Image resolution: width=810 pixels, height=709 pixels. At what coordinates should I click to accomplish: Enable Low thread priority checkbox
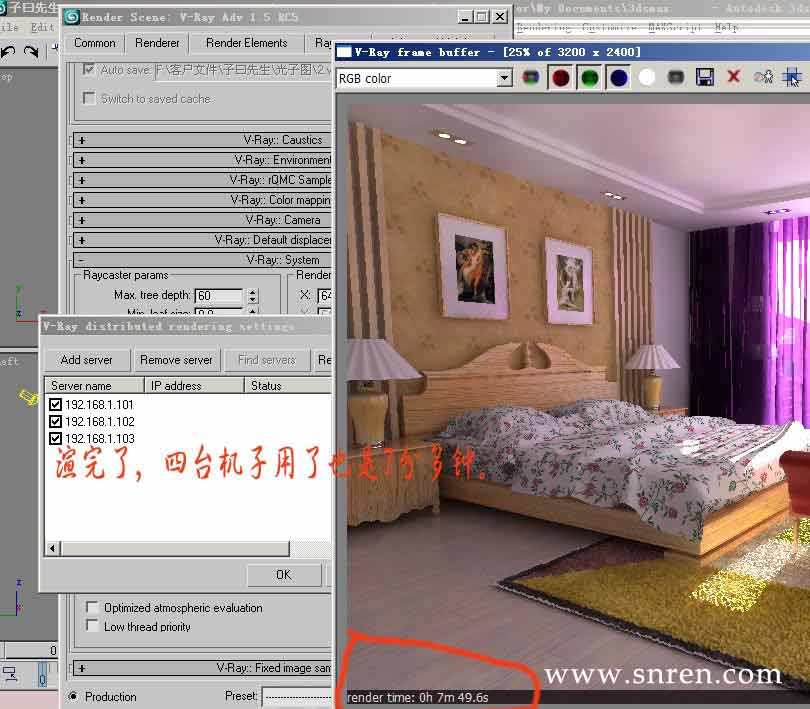click(x=92, y=626)
